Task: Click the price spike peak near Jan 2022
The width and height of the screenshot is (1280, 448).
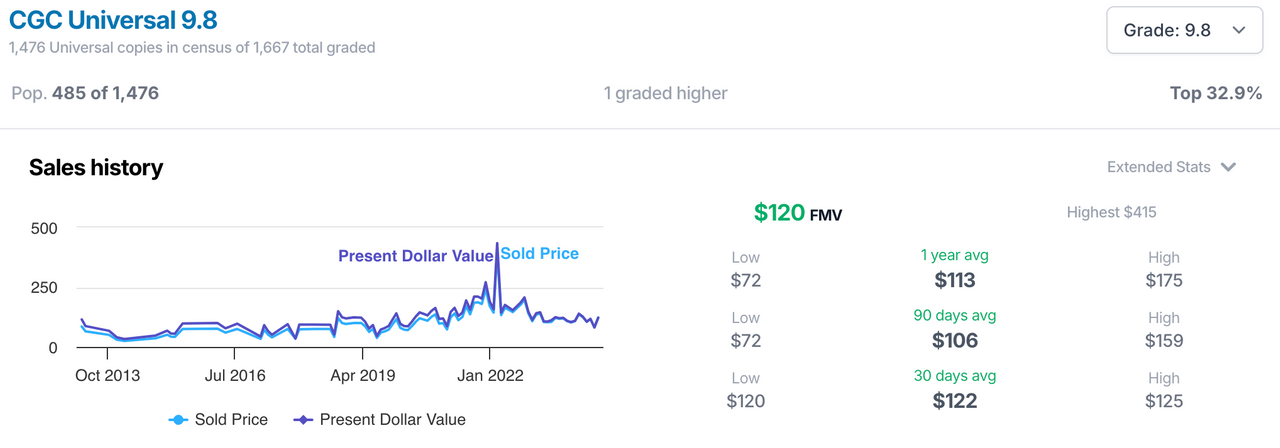Action: click(497, 243)
